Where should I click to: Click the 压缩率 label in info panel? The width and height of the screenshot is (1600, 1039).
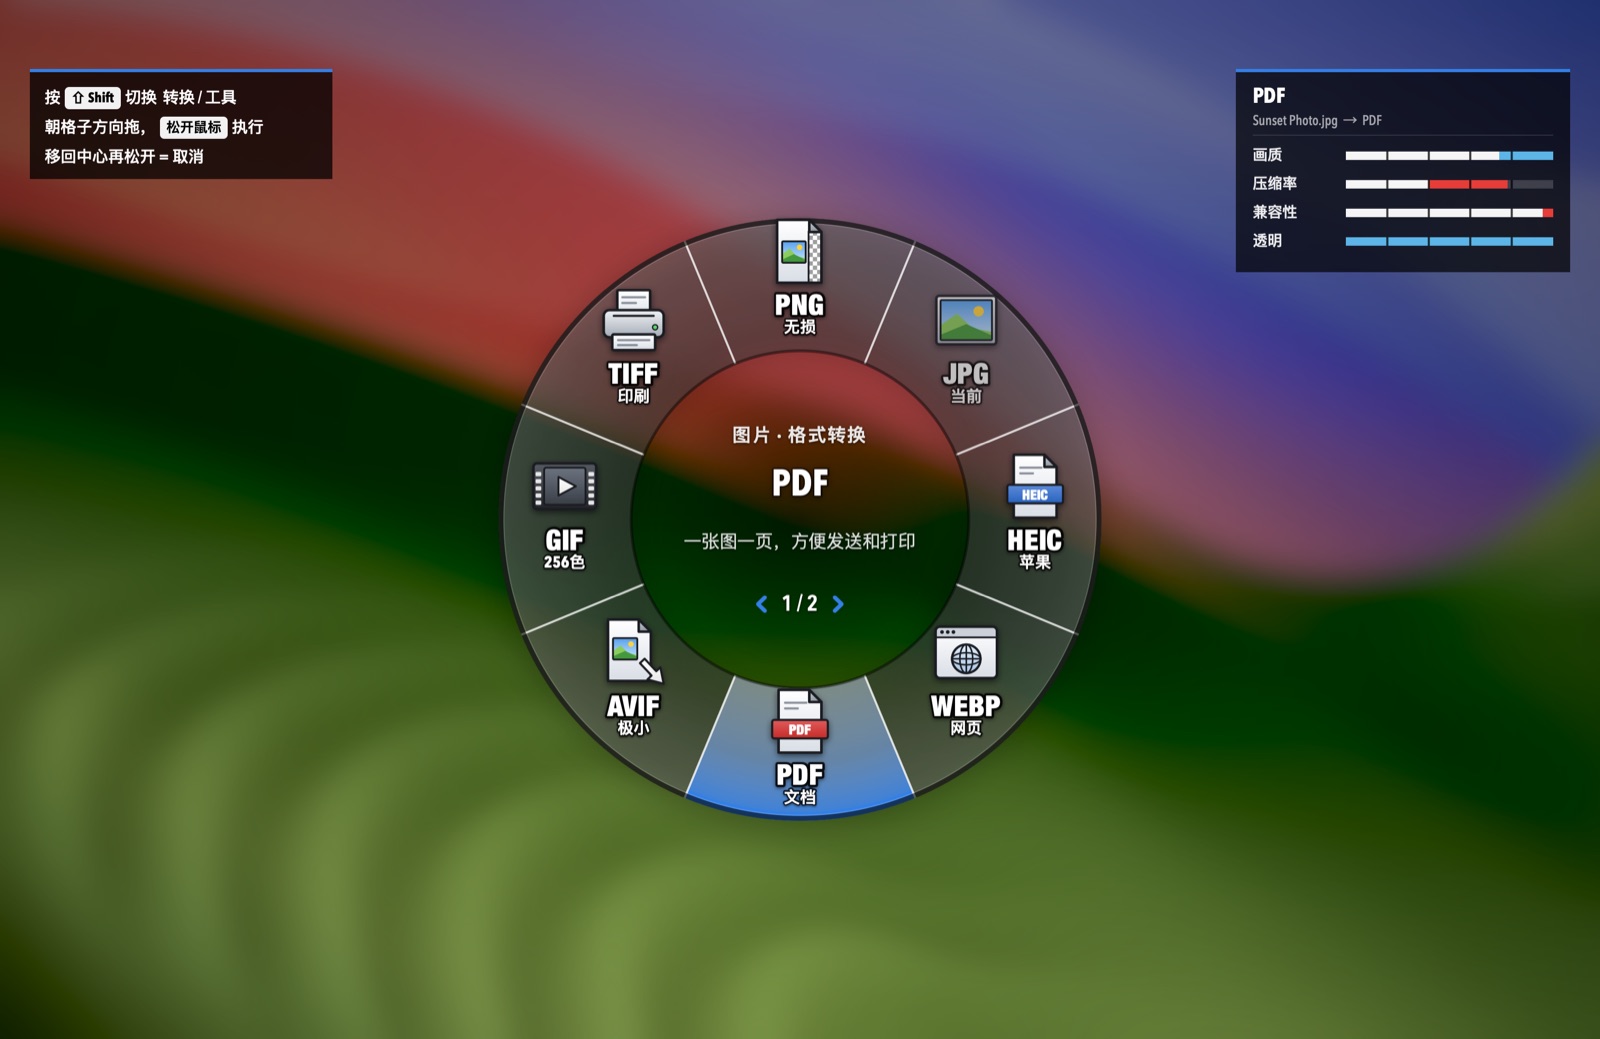[x=1275, y=184]
